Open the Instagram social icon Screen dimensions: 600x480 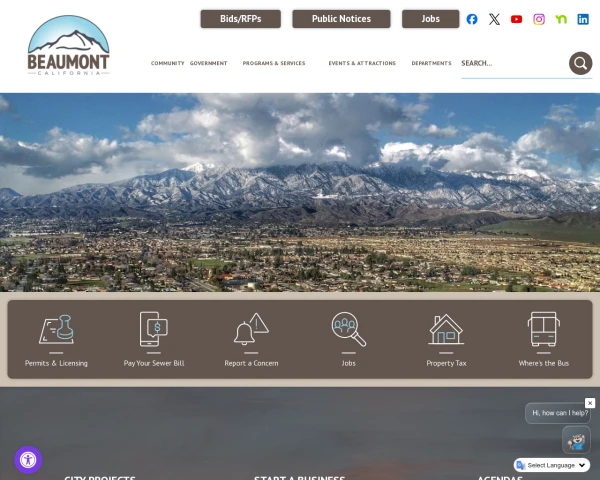(539, 19)
